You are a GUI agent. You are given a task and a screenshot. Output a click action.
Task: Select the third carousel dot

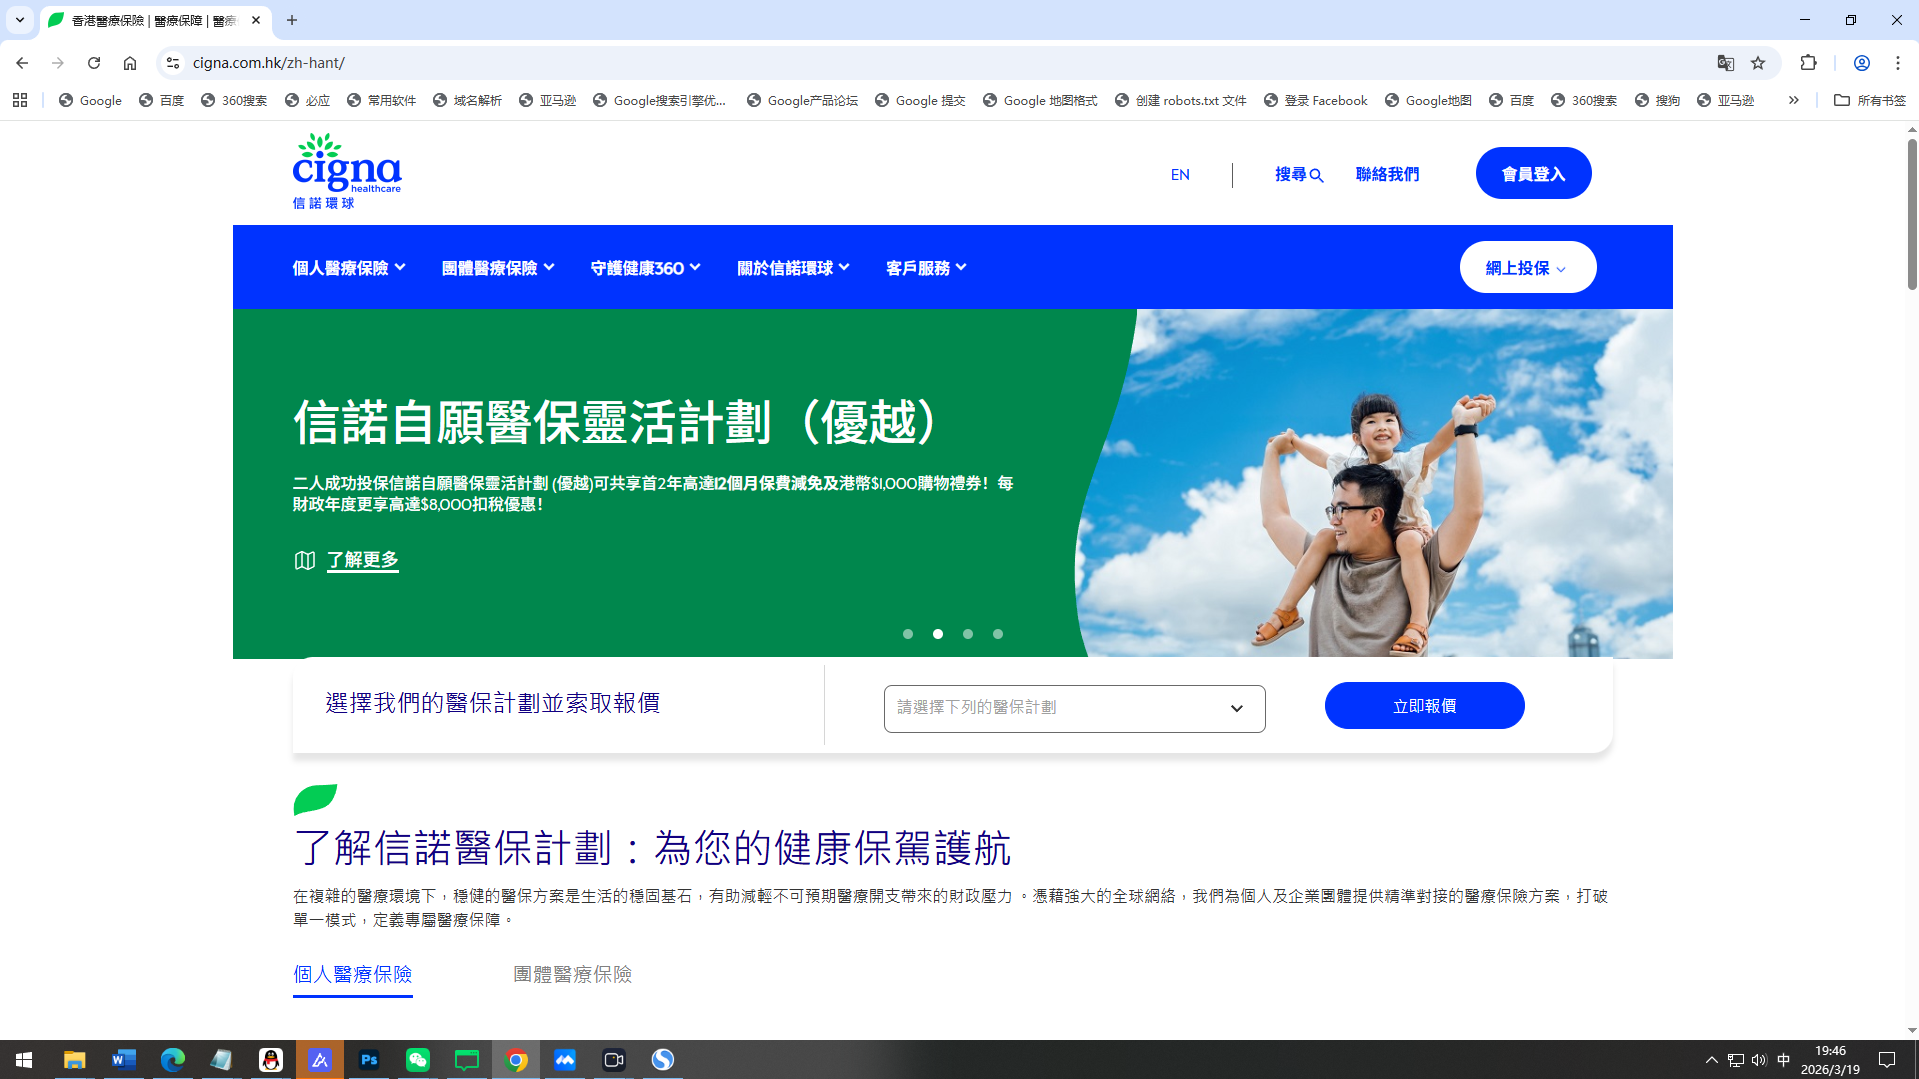pos(968,634)
